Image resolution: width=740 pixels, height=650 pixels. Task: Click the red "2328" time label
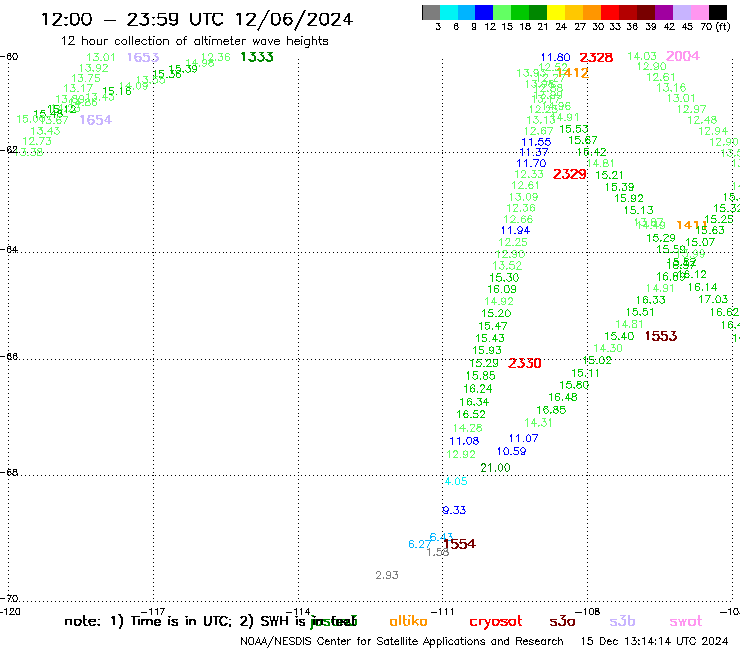pos(596,58)
